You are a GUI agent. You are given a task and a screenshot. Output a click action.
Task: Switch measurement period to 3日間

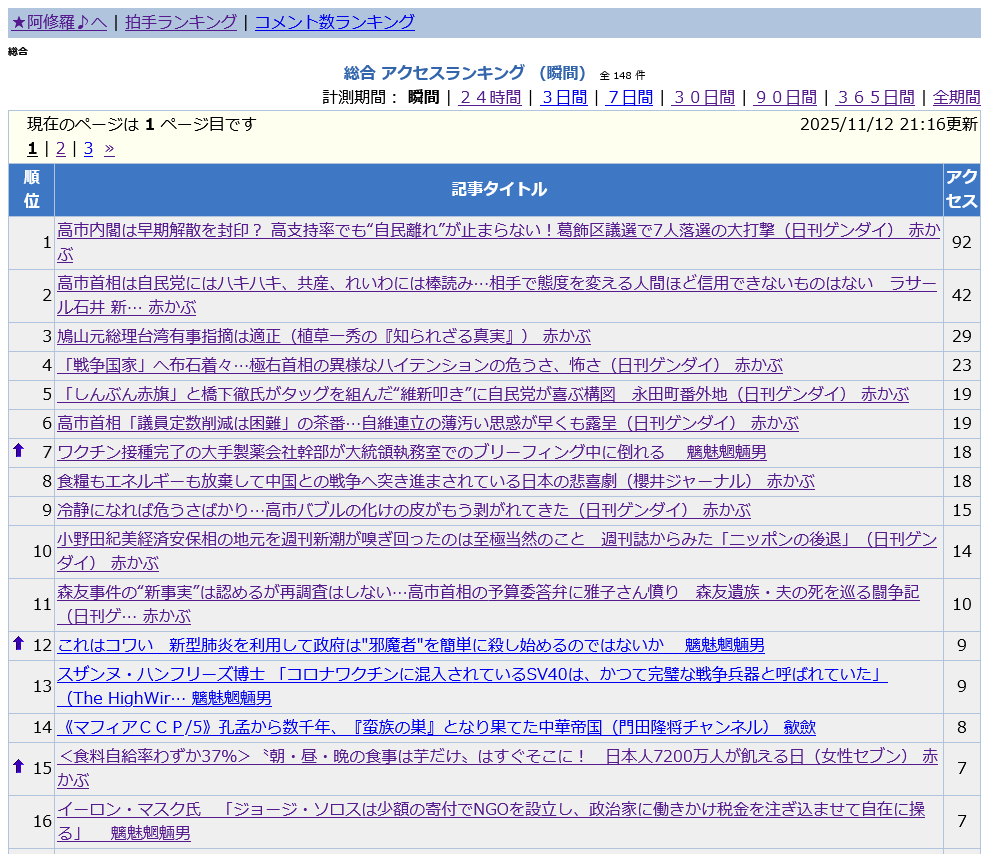tap(564, 97)
